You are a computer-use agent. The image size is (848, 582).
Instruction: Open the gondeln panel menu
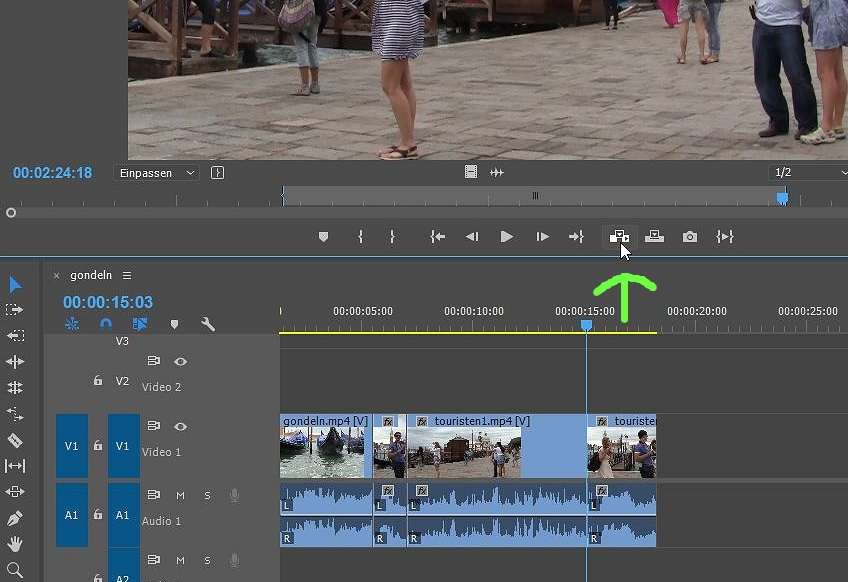(127, 275)
